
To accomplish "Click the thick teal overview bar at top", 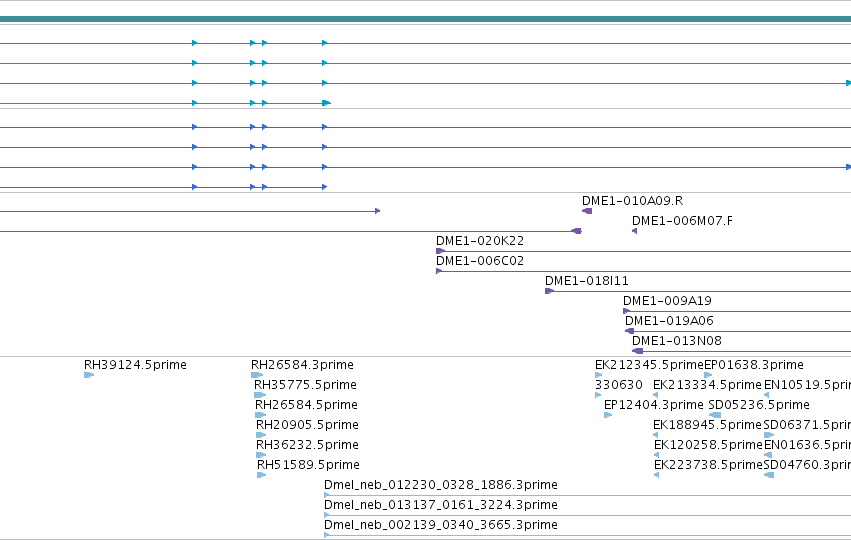I will click(x=426, y=19).
